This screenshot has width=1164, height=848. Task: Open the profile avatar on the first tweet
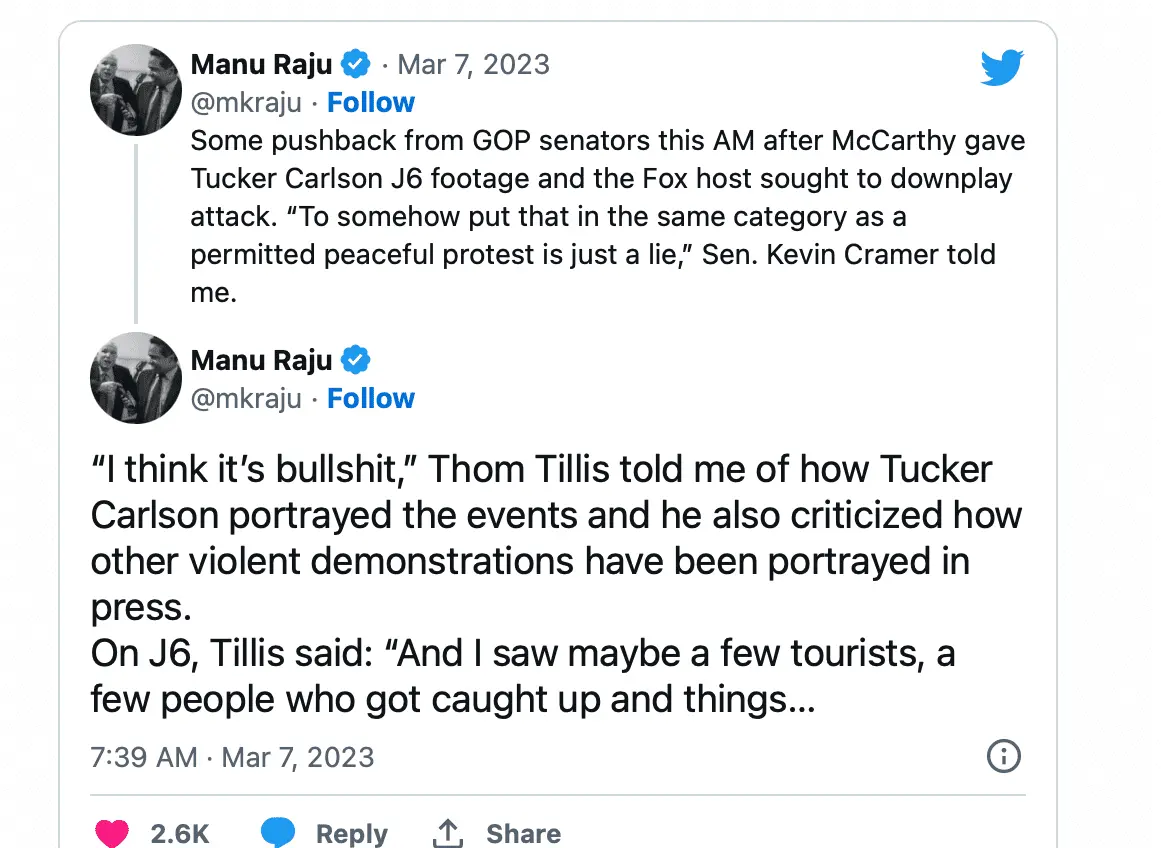coord(135,89)
